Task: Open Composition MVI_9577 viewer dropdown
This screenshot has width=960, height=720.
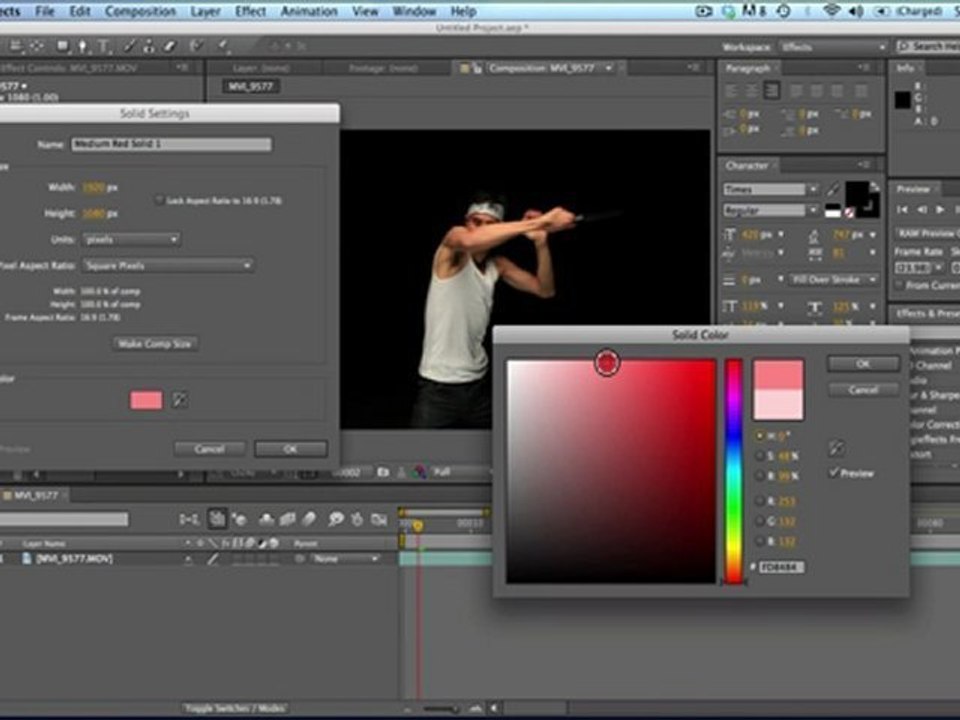Action: (610, 68)
